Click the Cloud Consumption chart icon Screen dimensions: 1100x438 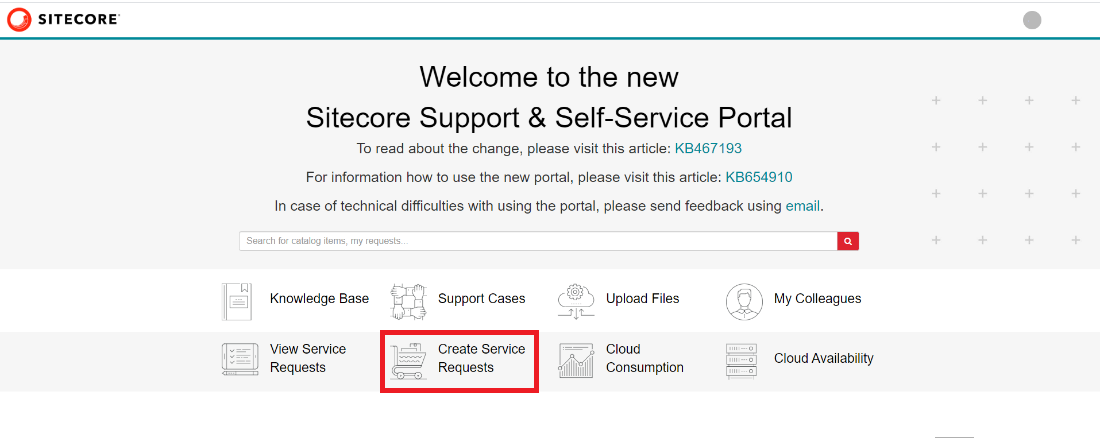[576, 360]
